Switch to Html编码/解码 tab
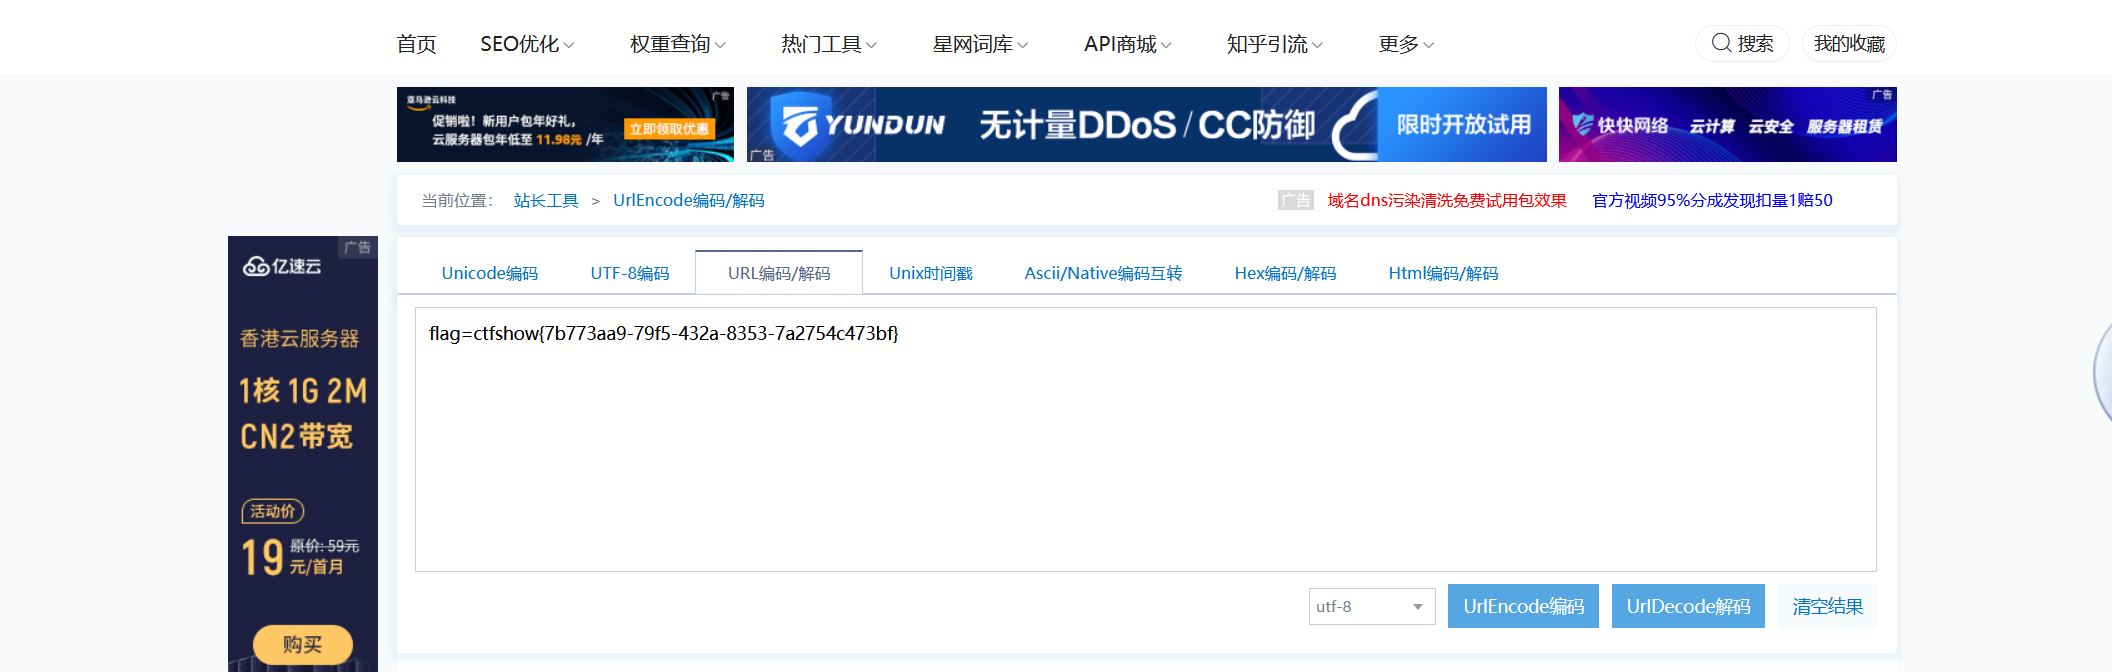The image size is (2112, 672). tap(1443, 273)
